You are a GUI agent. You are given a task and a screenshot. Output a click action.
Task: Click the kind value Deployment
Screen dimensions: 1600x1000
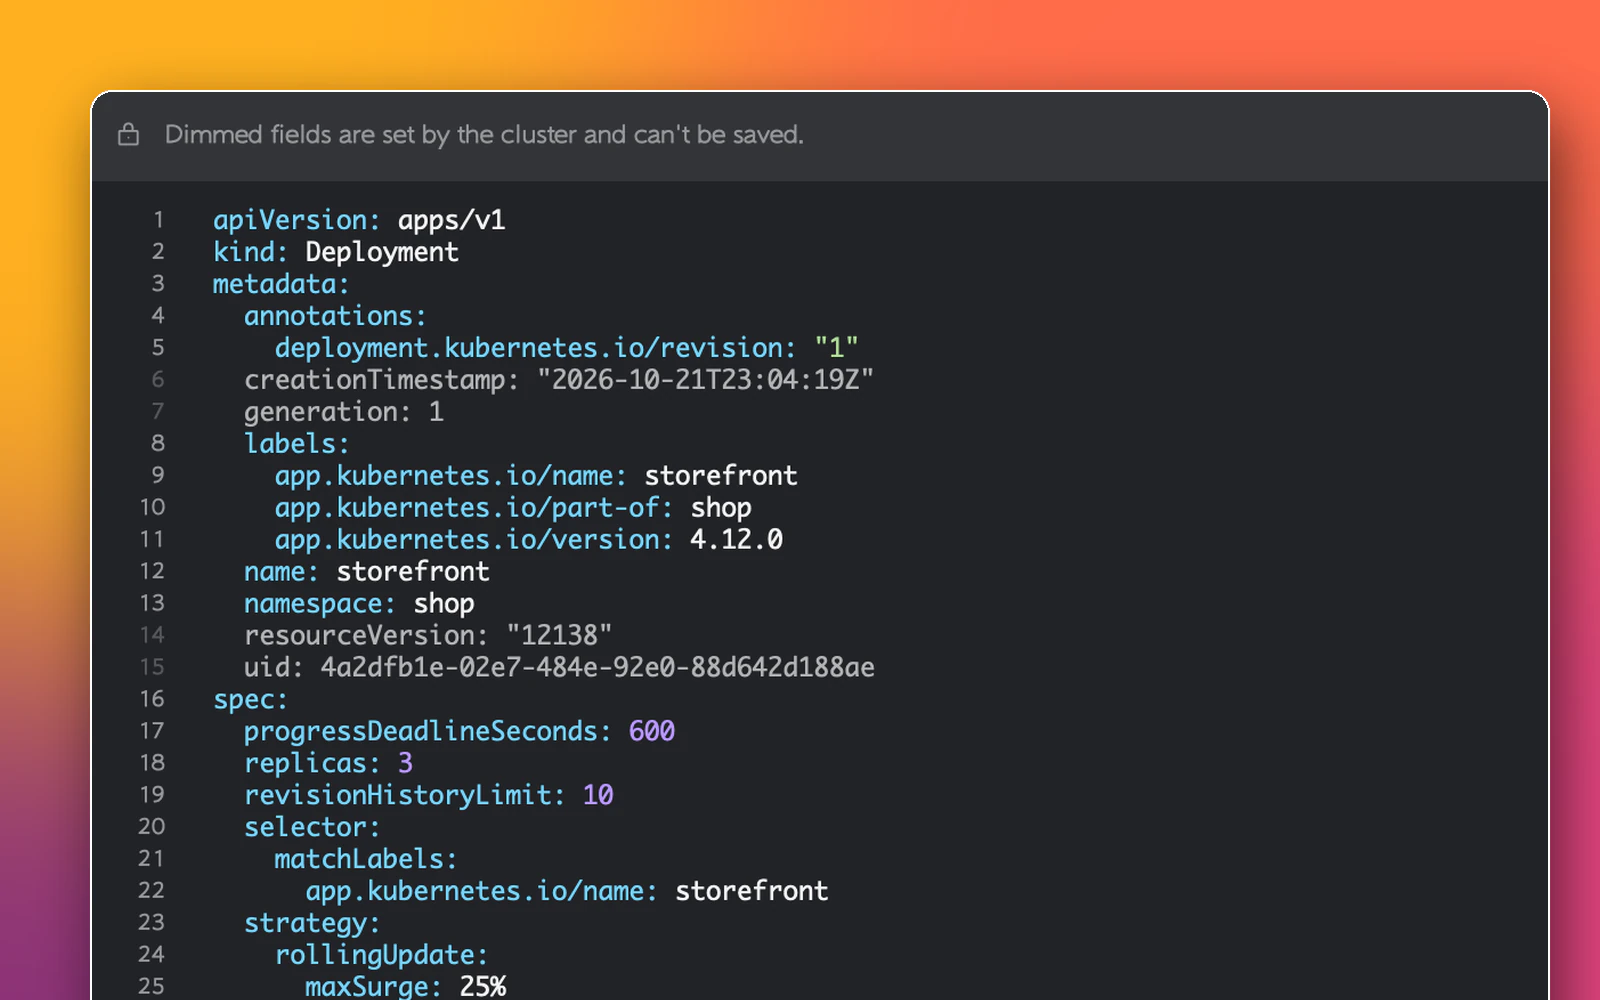click(382, 252)
